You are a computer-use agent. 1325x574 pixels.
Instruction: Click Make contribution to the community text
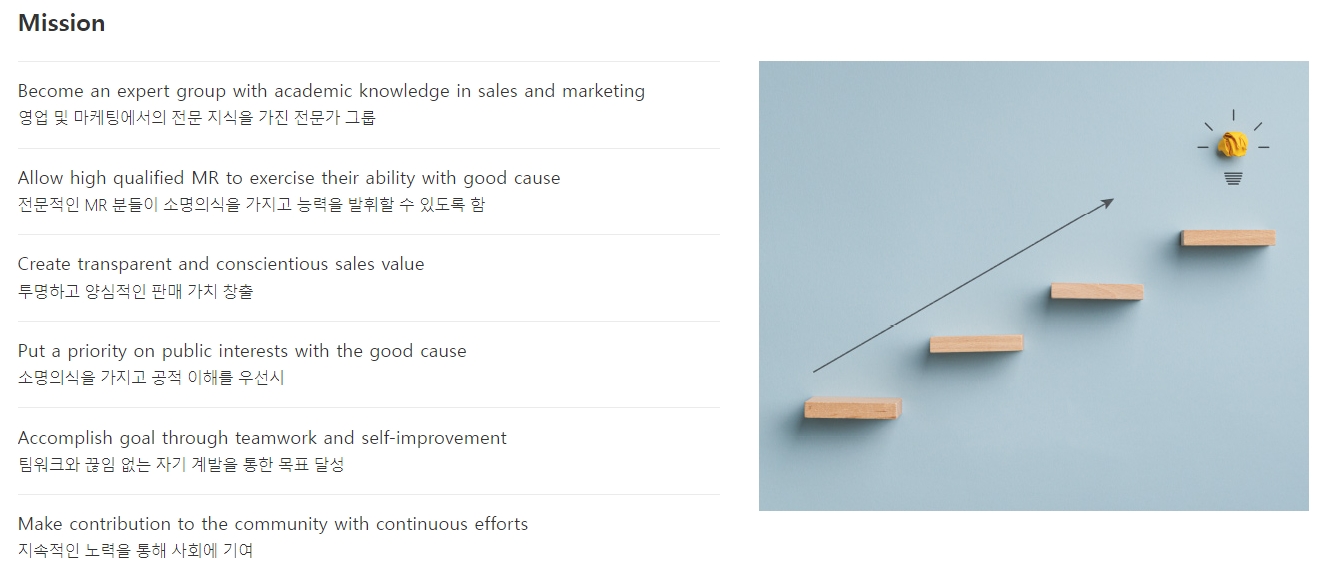click(x=273, y=524)
